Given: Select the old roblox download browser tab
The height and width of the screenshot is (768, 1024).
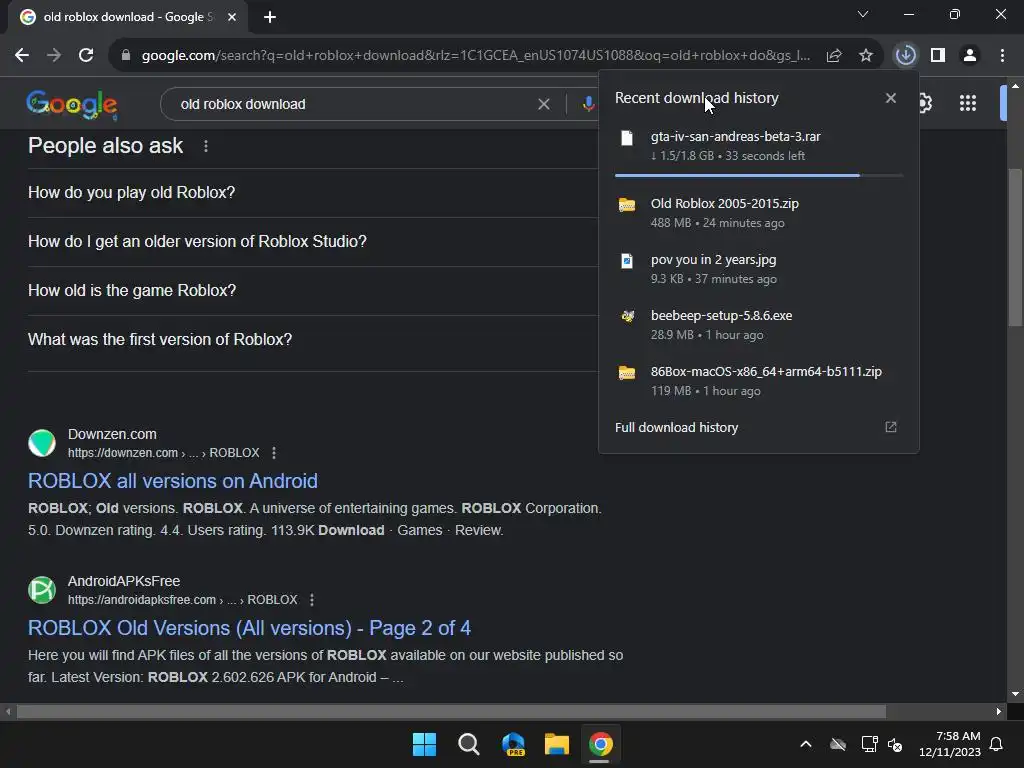Looking at the screenshot, I should 127,17.
